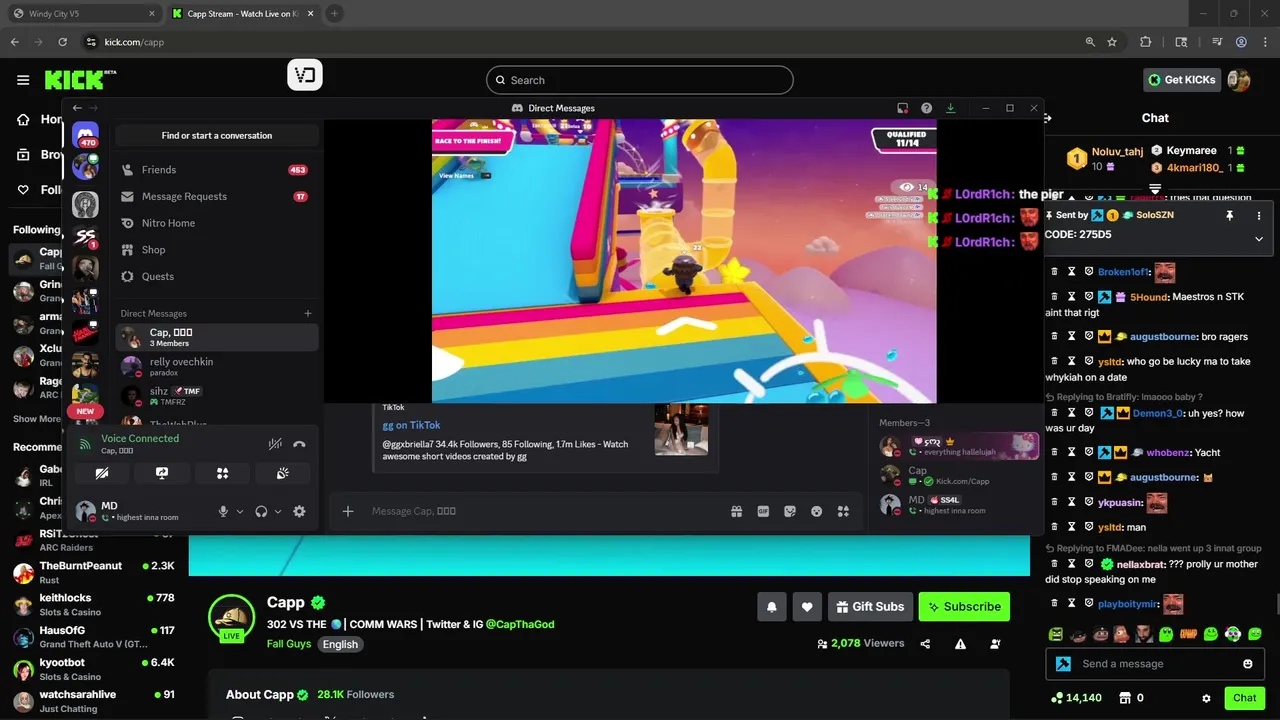Image resolution: width=1280 pixels, height=720 pixels.
Task: Open Discord inbox download icon
Action: pos(950,108)
